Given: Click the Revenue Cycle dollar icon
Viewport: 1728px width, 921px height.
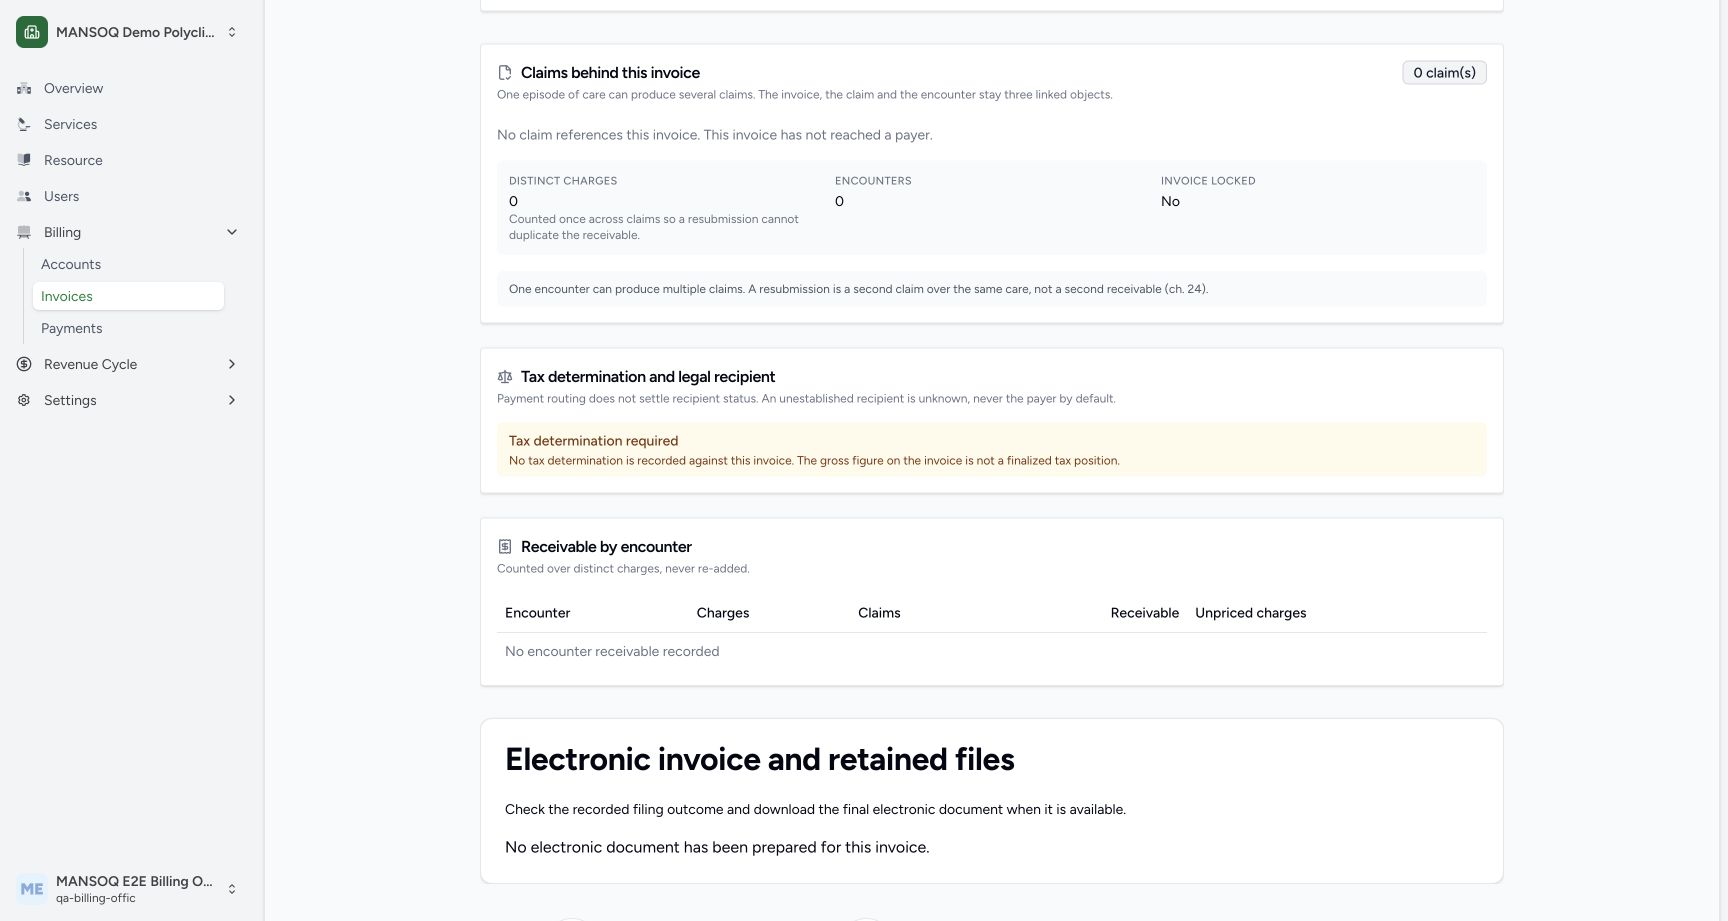Looking at the screenshot, I should coord(24,364).
